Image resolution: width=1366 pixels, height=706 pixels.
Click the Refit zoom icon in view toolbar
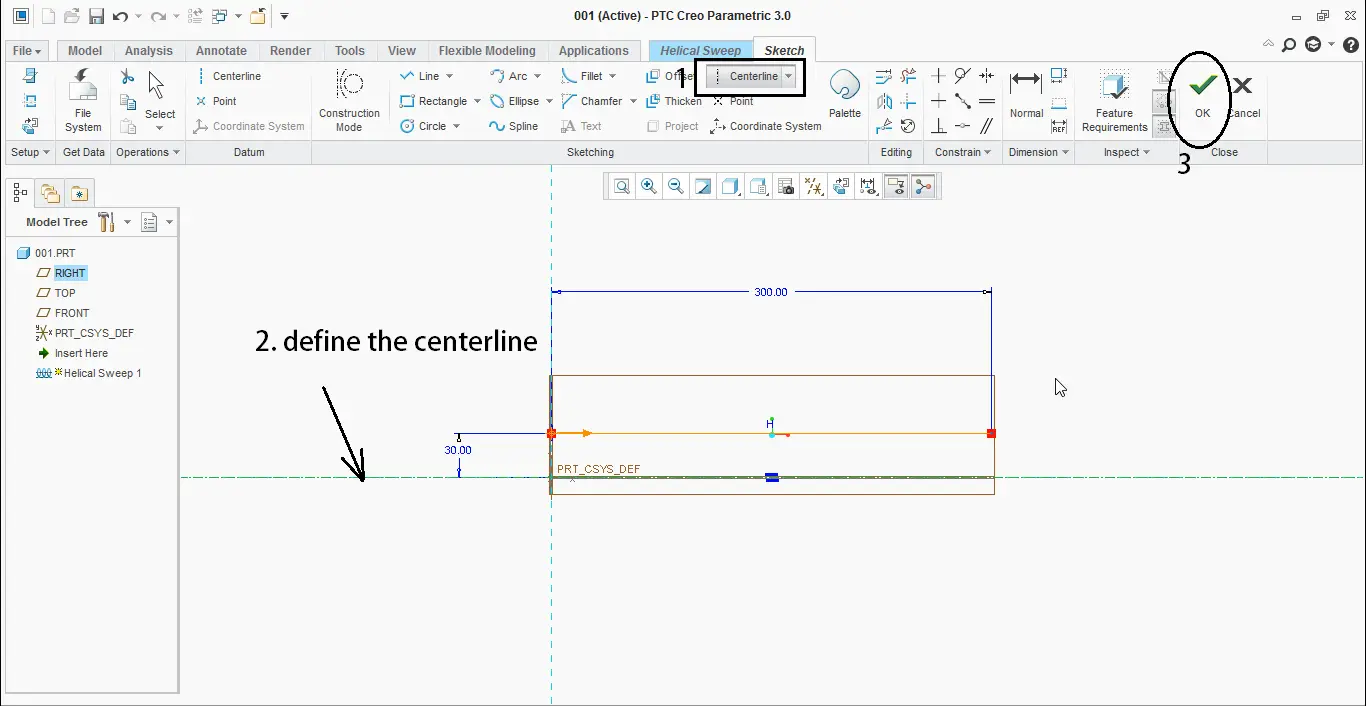pyautogui.click(x=622, y=186)
